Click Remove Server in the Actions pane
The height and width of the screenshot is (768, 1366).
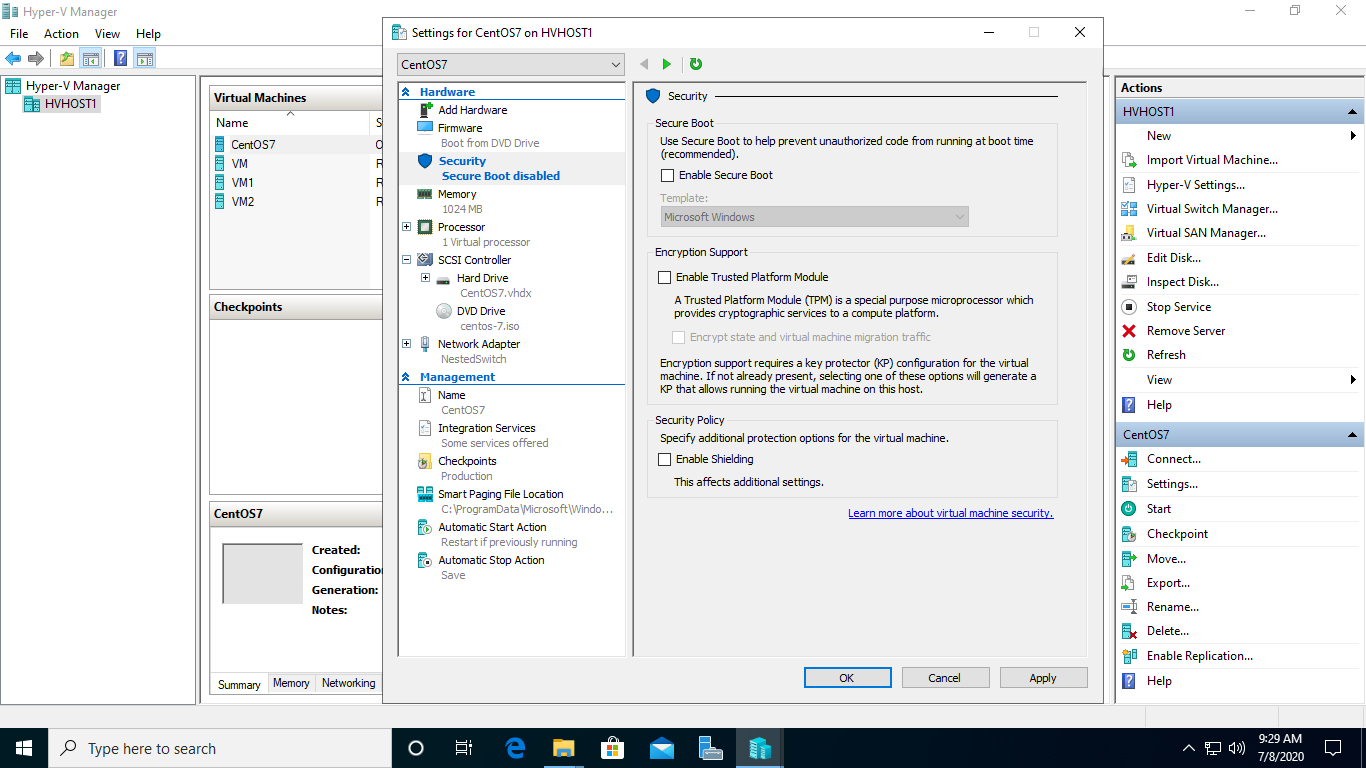click(1185, 331)
